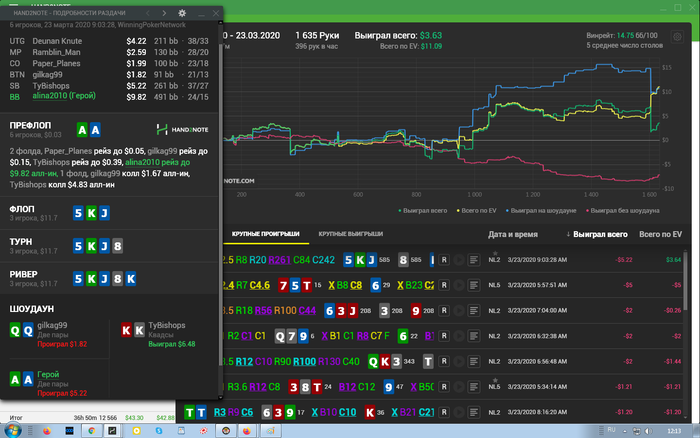Toggle Выиграл на шоудауне legend line
Screen dimensions: 700x438
click(x=541, y=211)
